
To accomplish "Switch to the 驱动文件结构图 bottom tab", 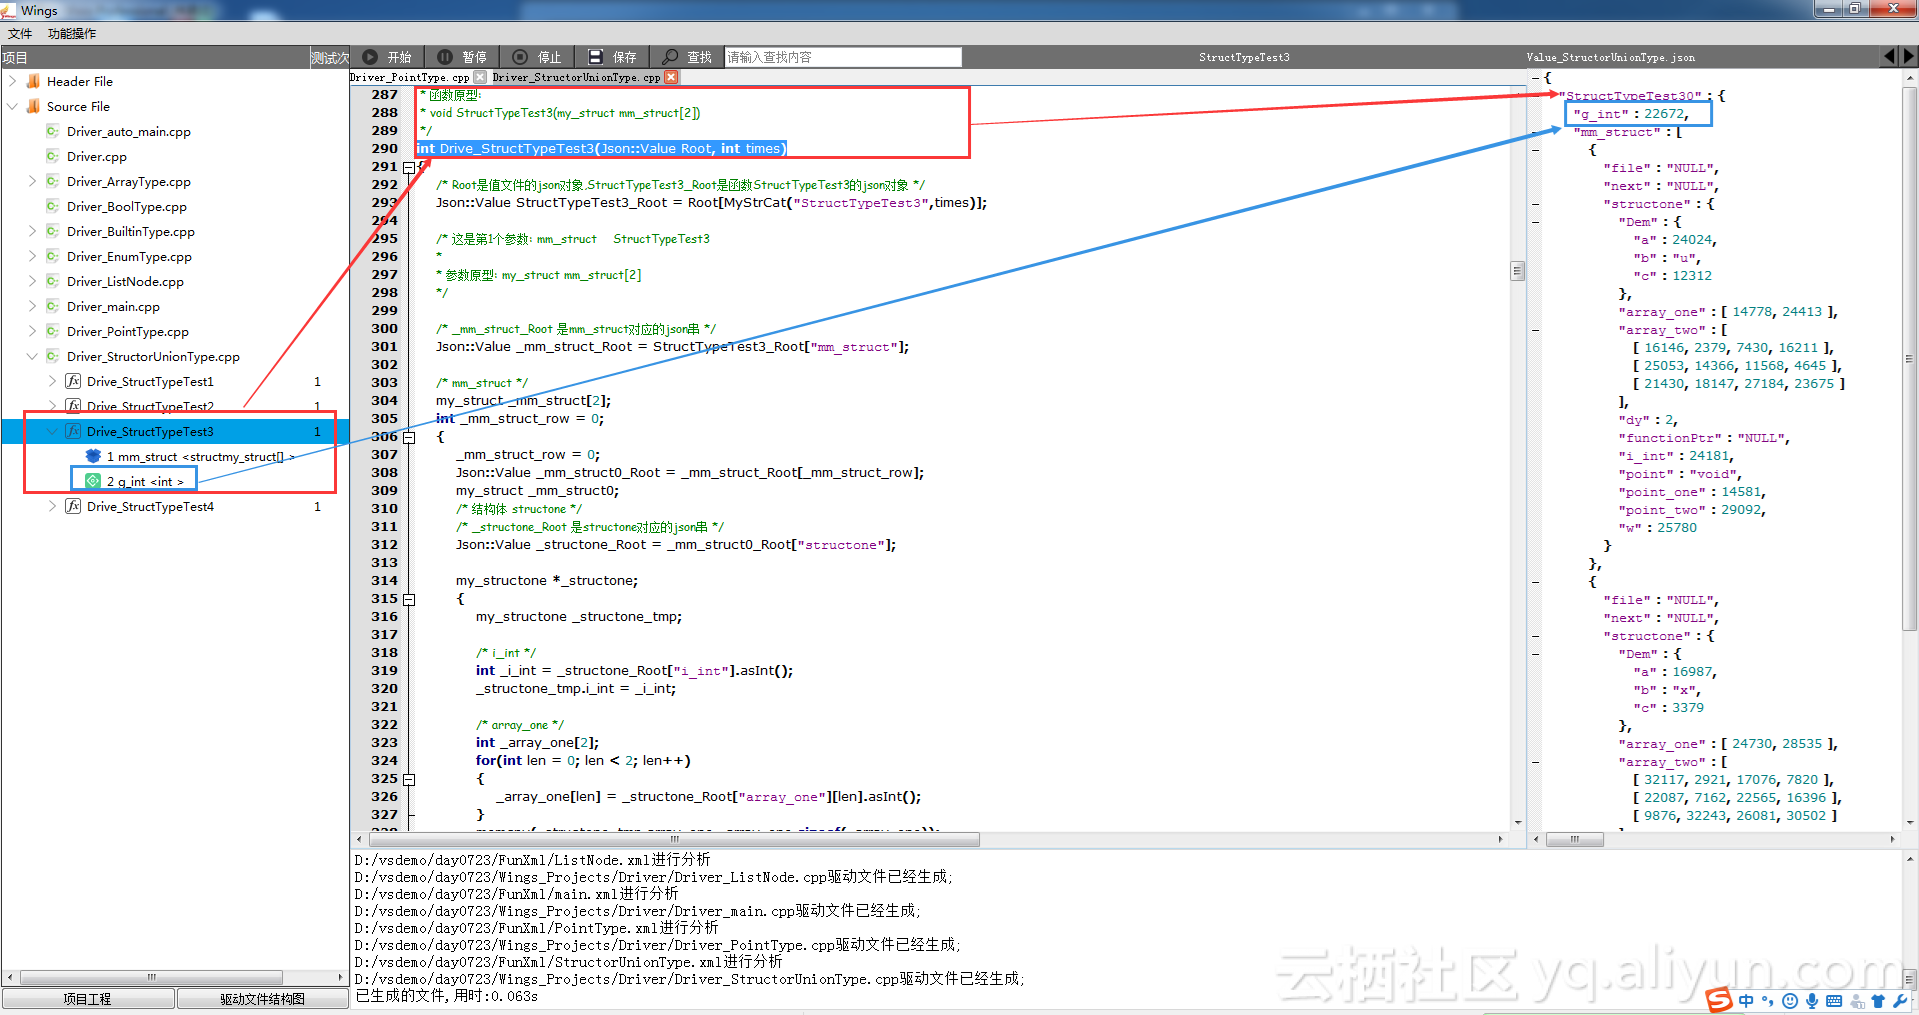I will tap(263, 999).
